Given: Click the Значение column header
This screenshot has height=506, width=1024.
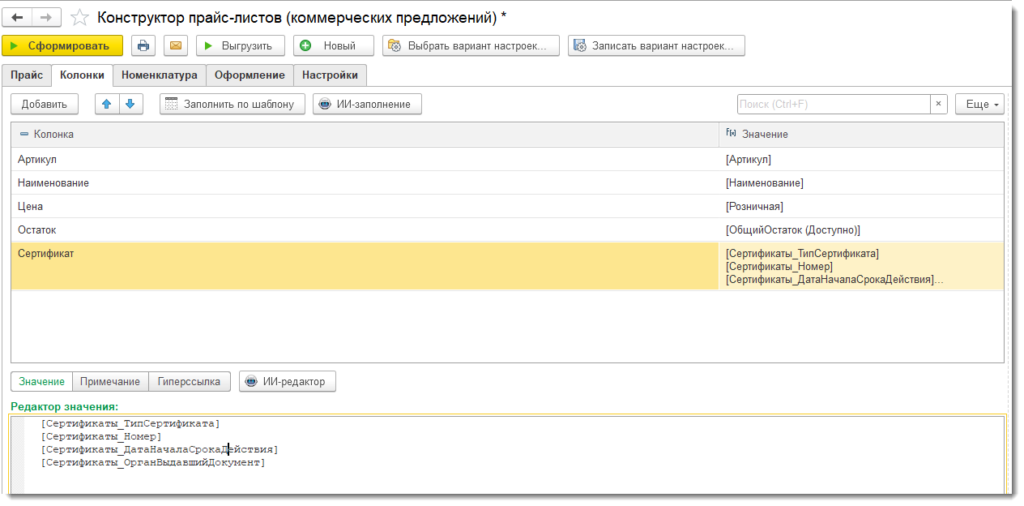Looking at the screenshot, I should pos(861,134).
